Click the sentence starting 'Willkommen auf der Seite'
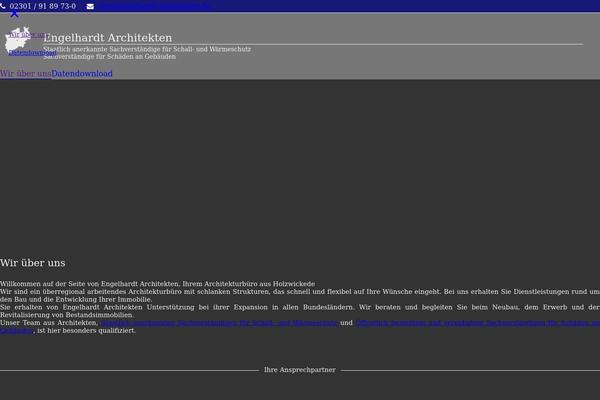 tap(157, 284)
